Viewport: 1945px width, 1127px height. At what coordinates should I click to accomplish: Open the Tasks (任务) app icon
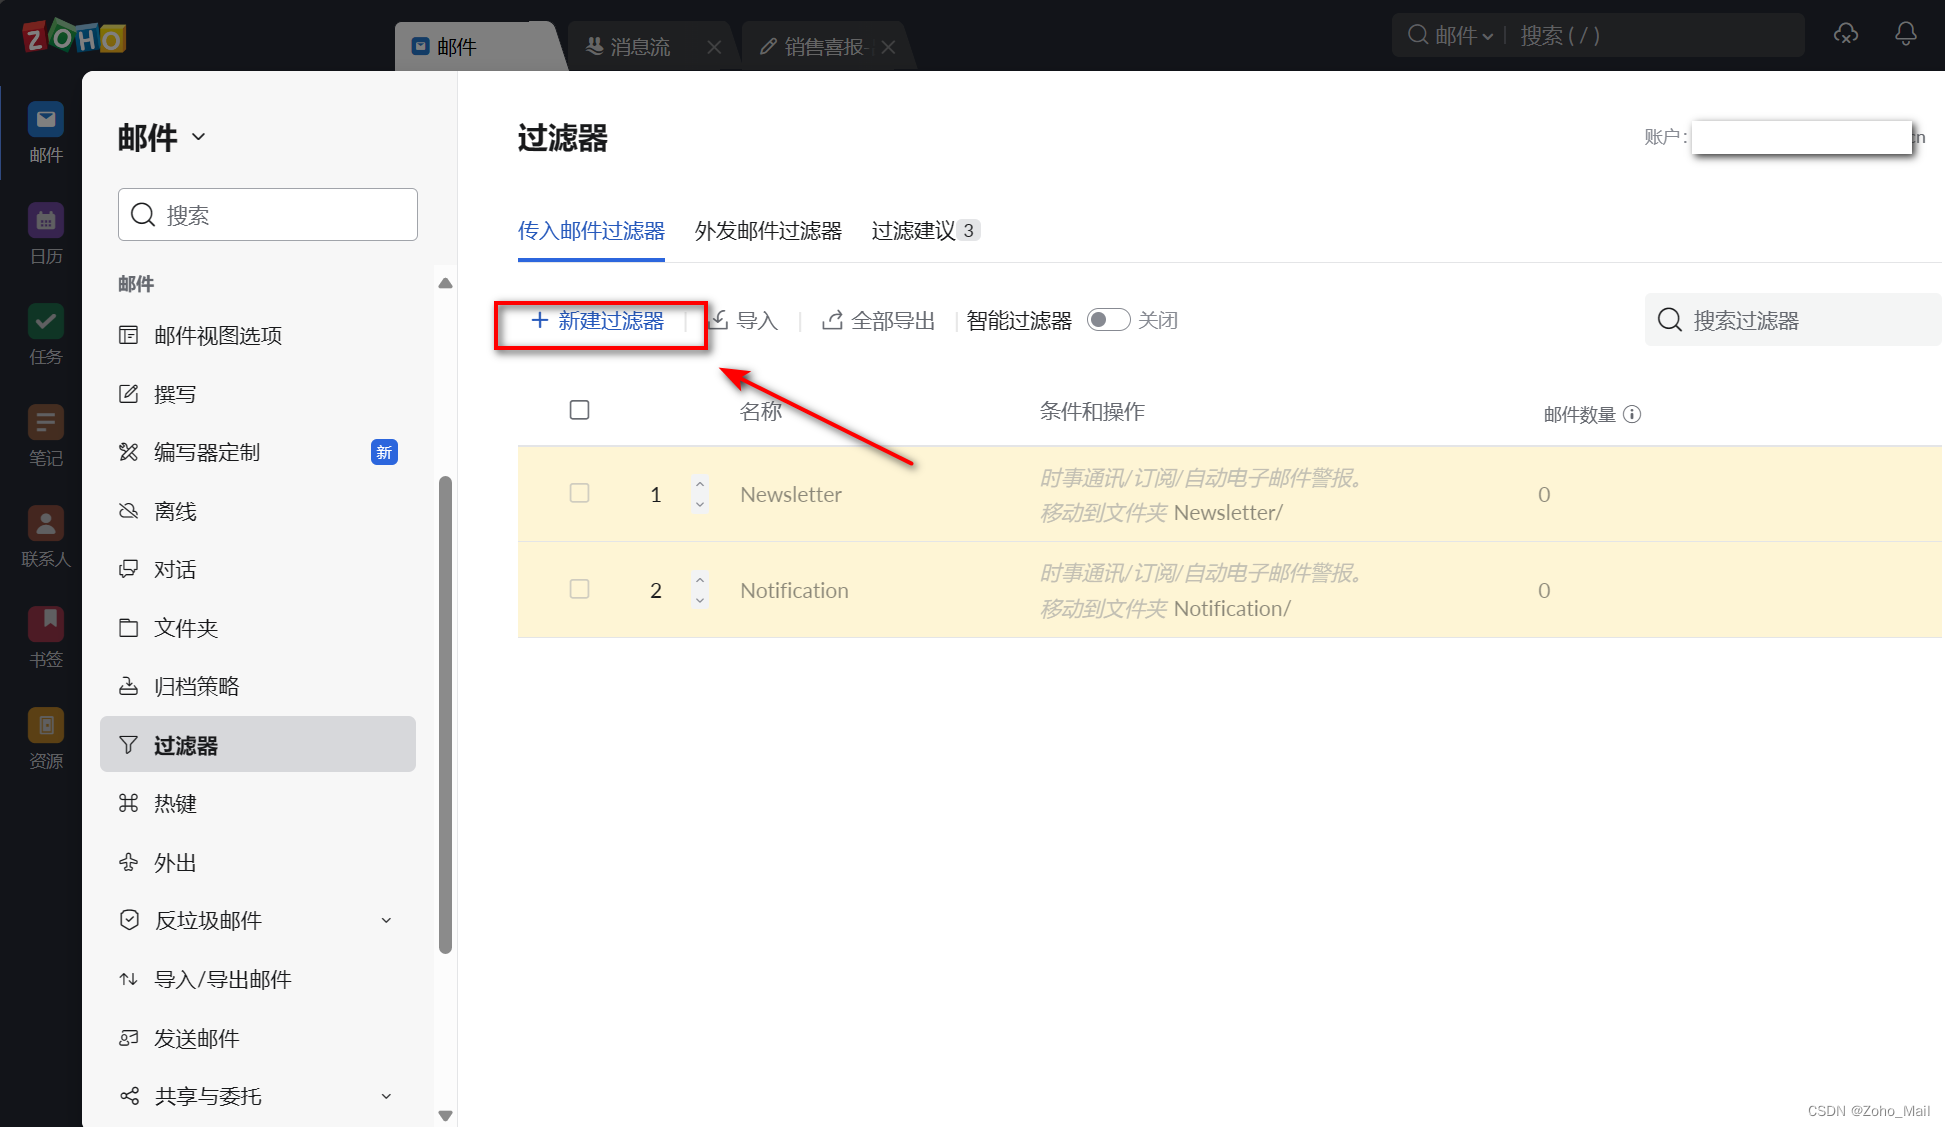45,323
